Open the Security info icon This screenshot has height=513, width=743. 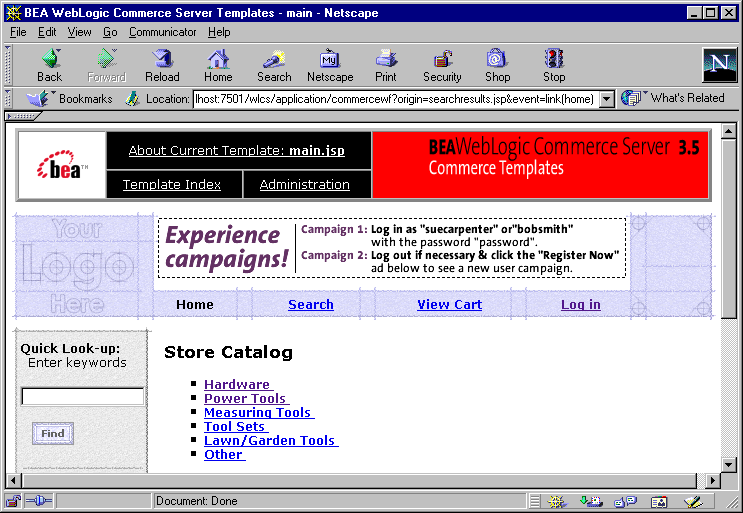442,65
